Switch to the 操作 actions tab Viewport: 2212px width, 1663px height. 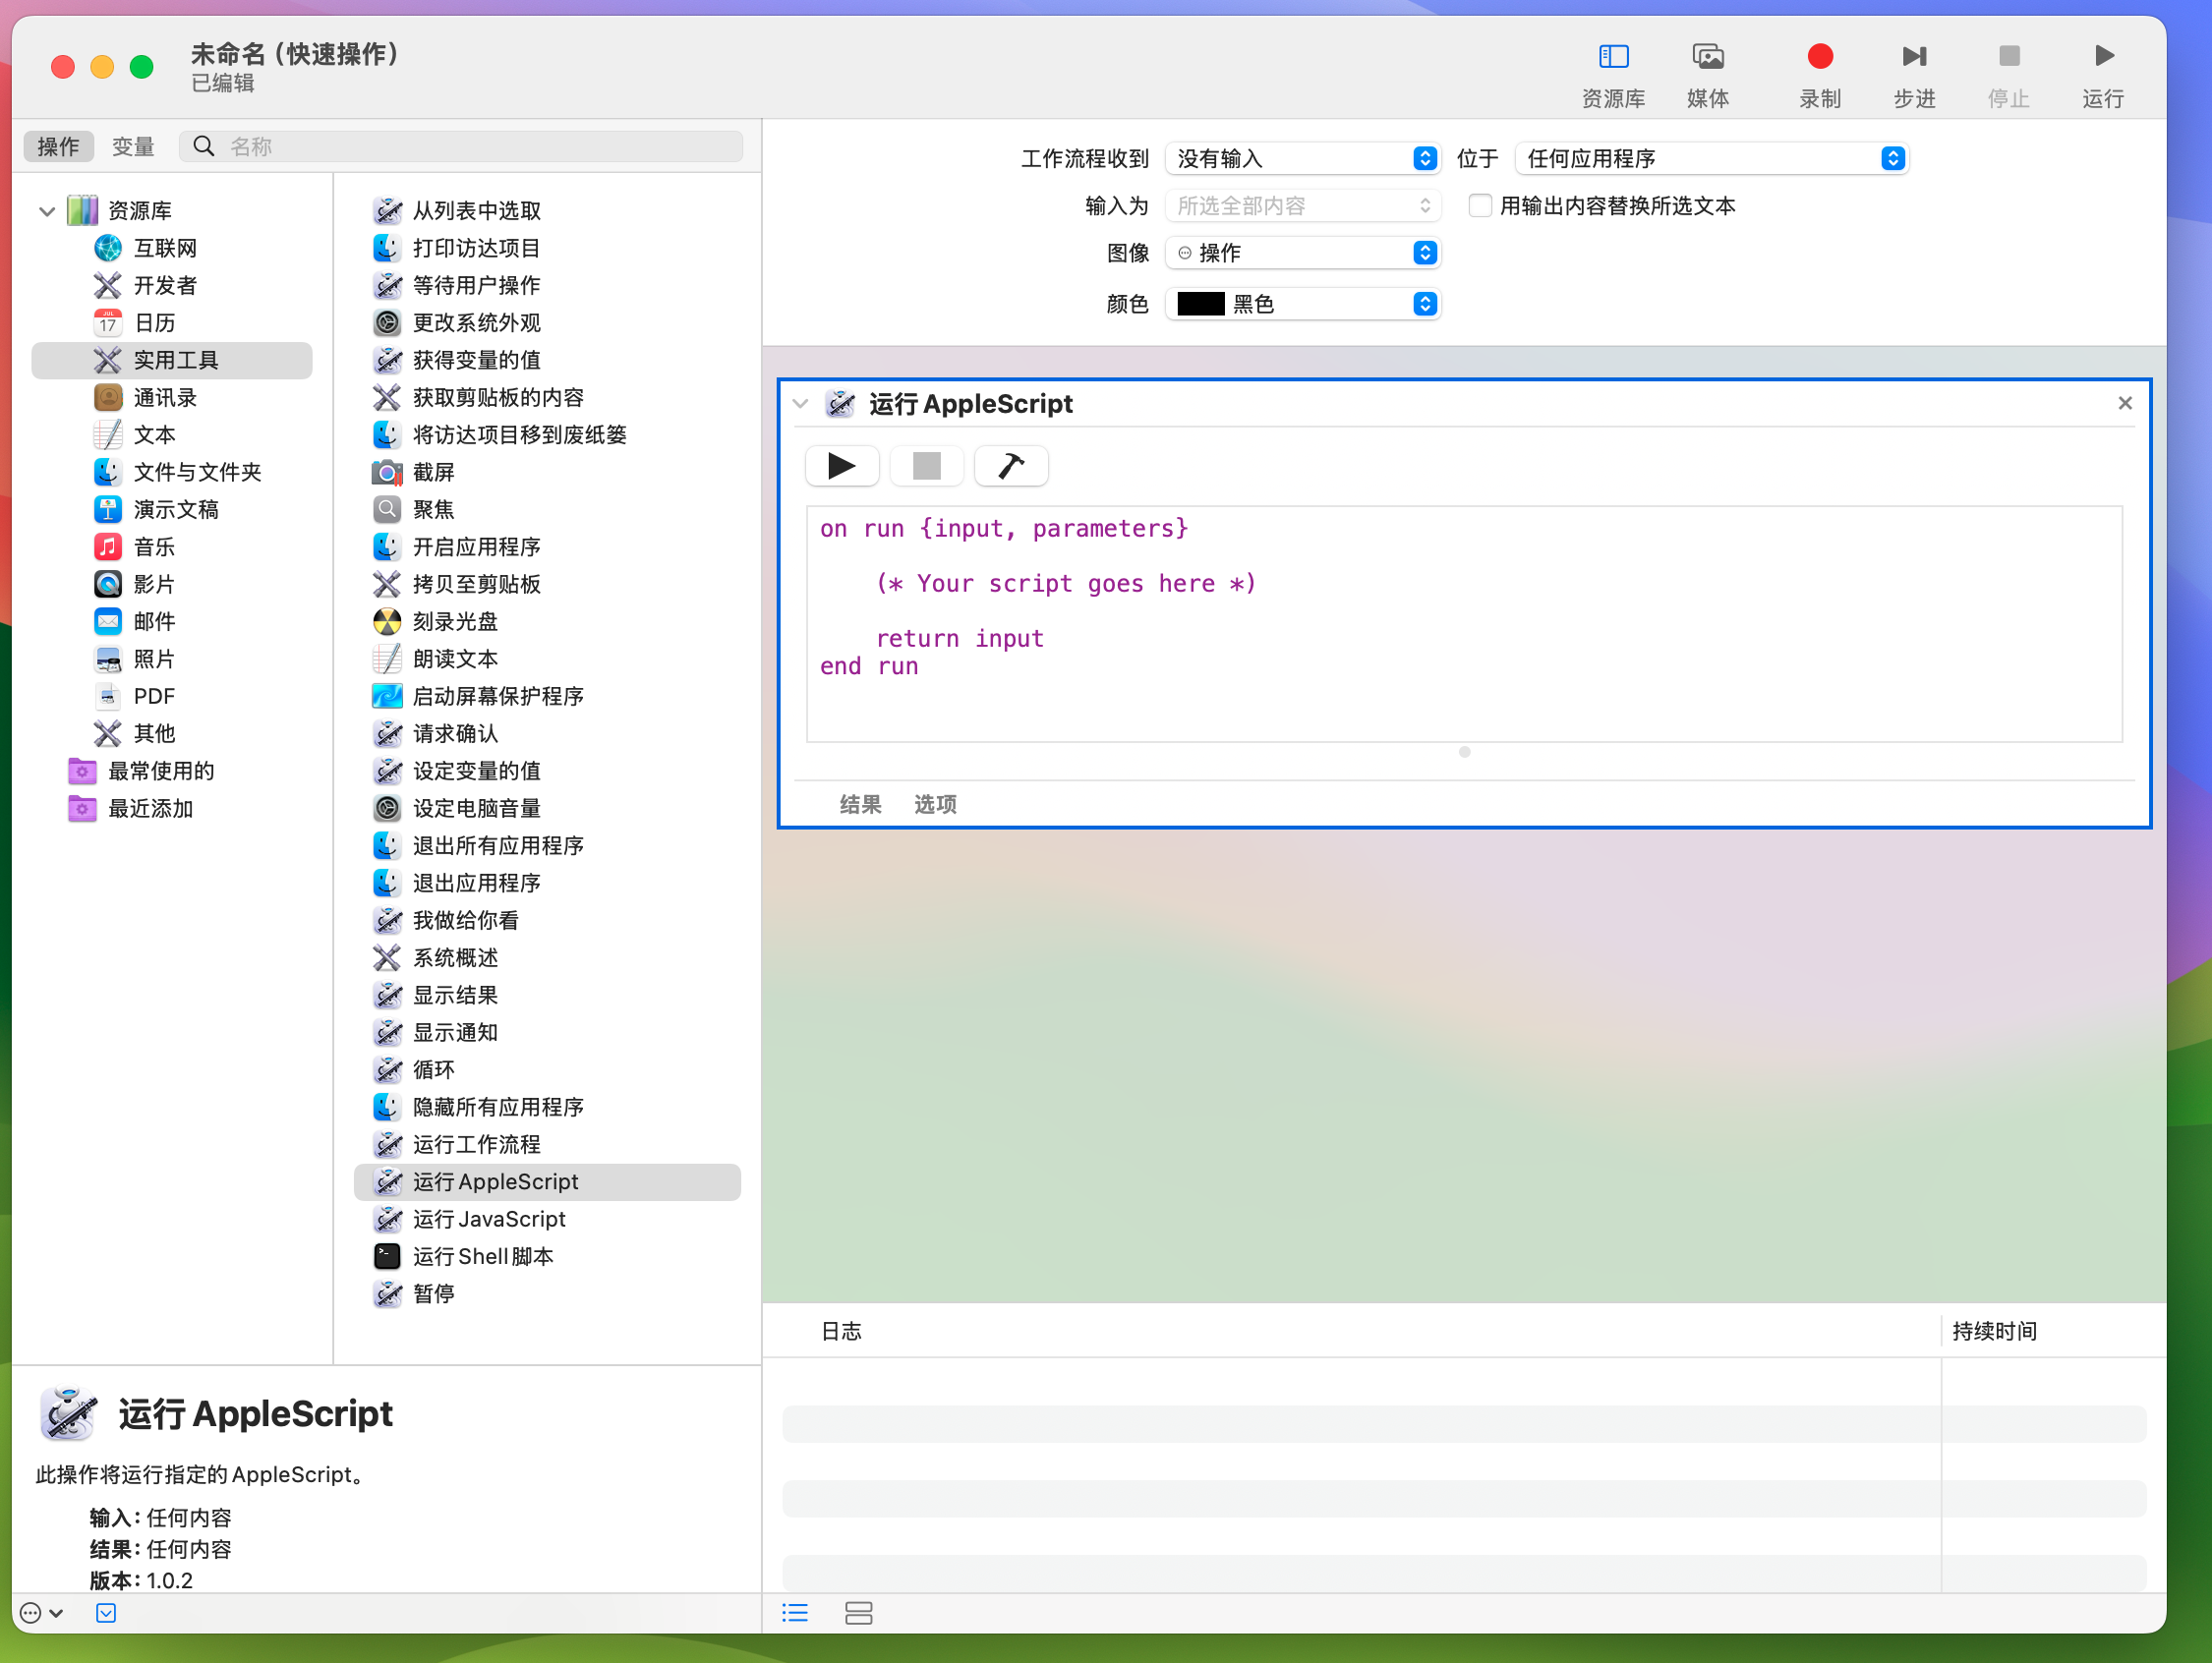click(x=58, y=146)
